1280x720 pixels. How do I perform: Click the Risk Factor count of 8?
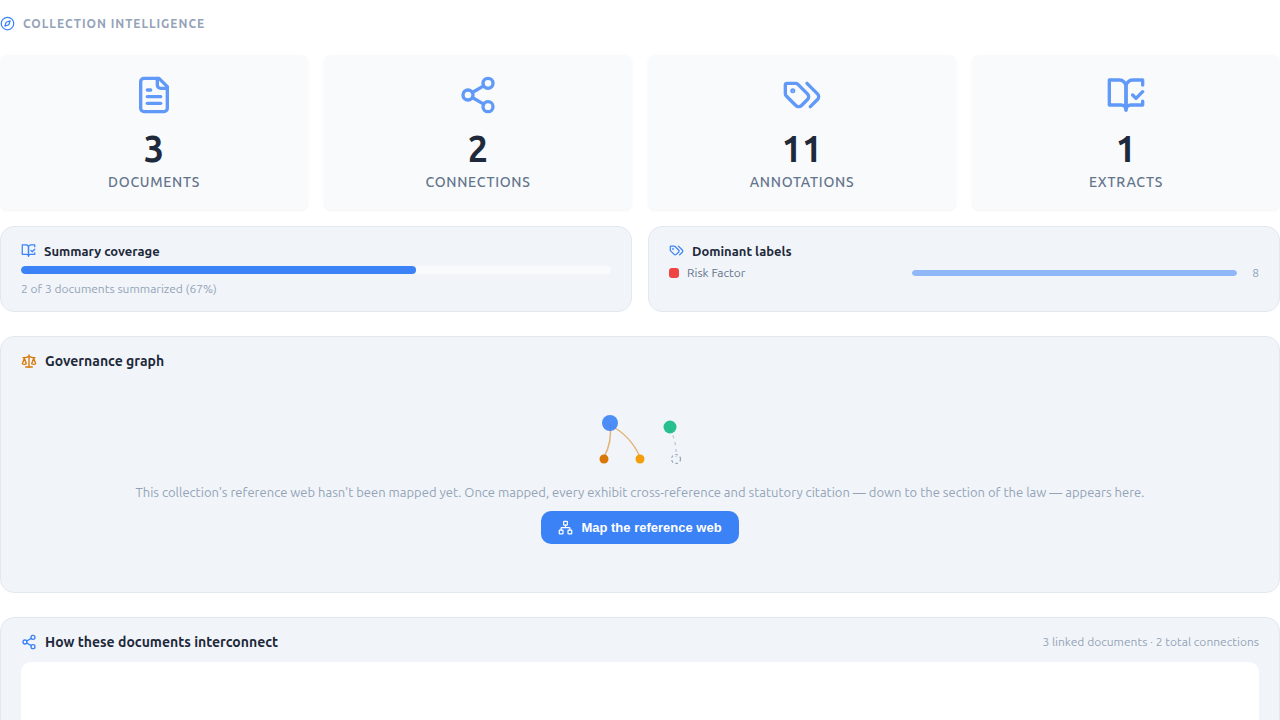pos(1256,273)
